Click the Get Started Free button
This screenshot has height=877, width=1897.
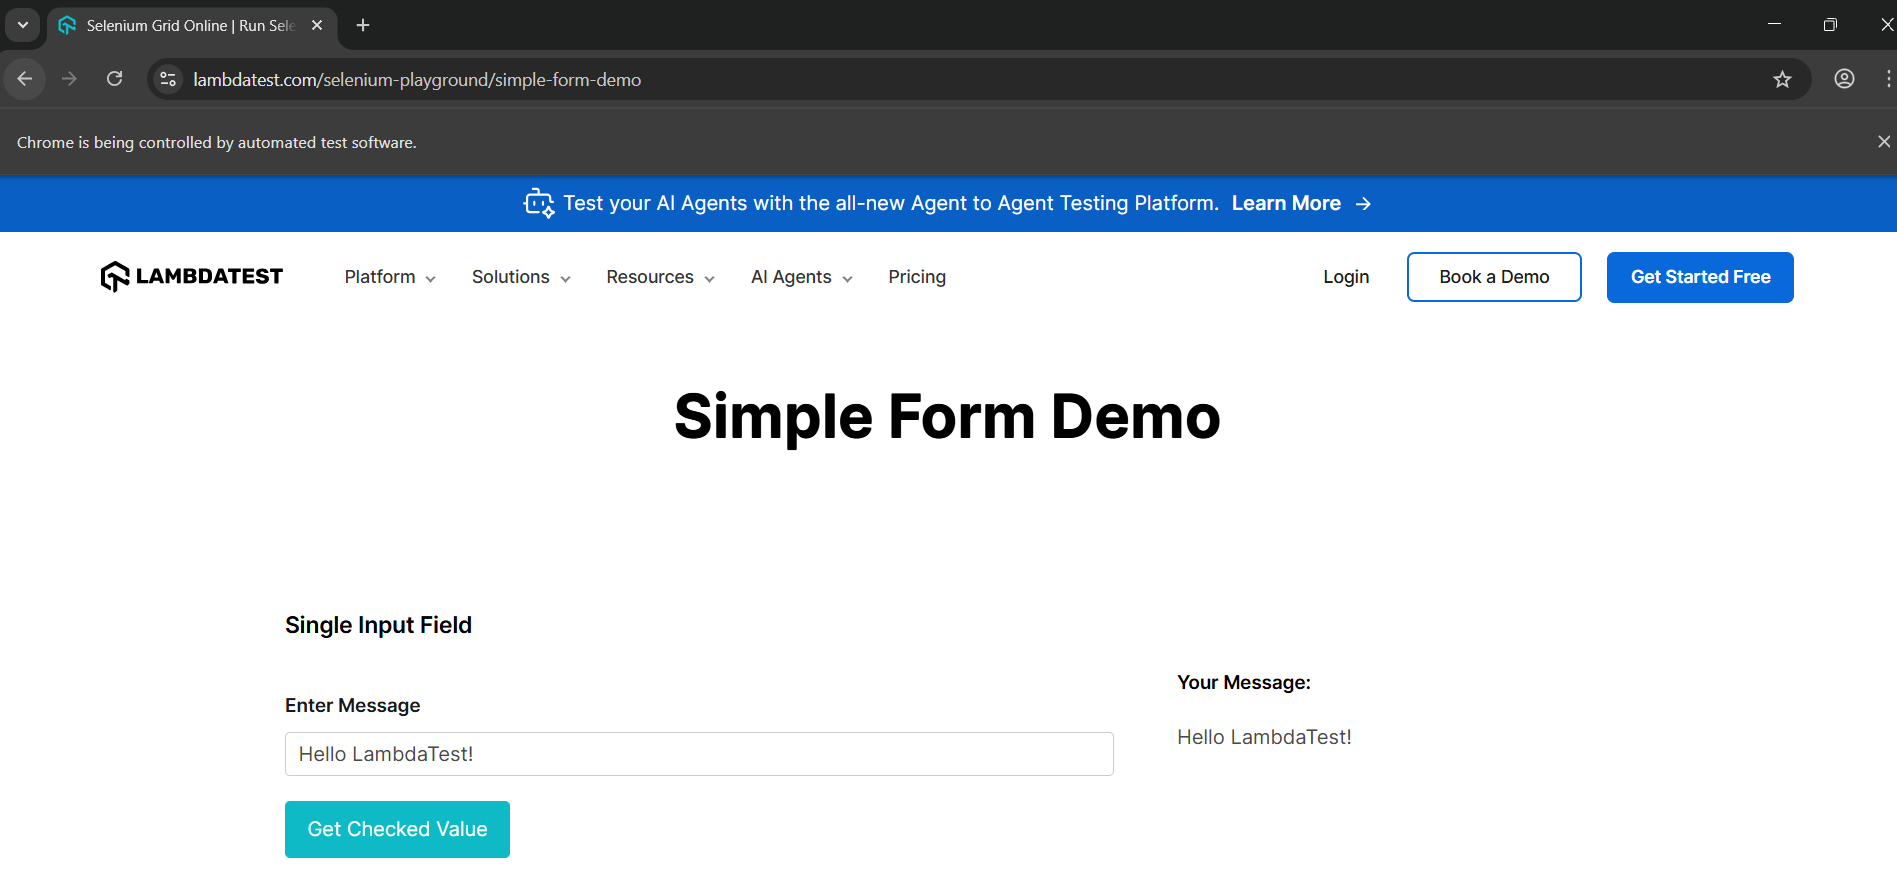1700,277
